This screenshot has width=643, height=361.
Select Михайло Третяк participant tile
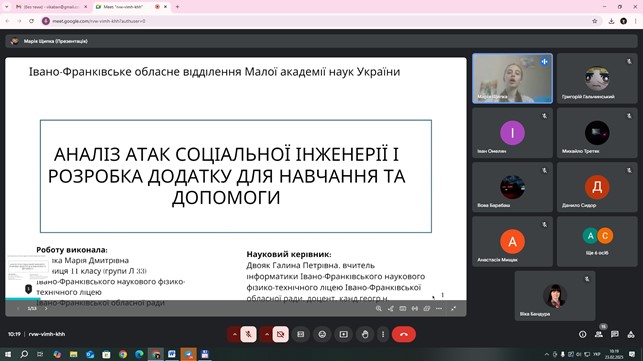tap(597, 133)
